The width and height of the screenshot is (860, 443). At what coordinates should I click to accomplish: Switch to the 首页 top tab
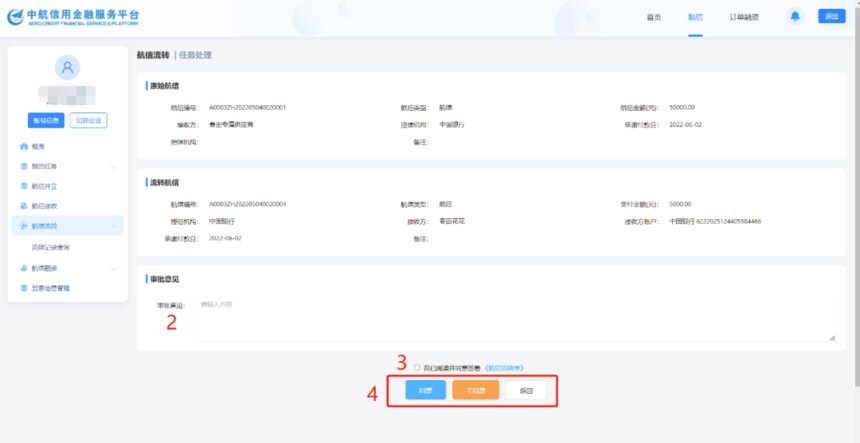[654, 18]
